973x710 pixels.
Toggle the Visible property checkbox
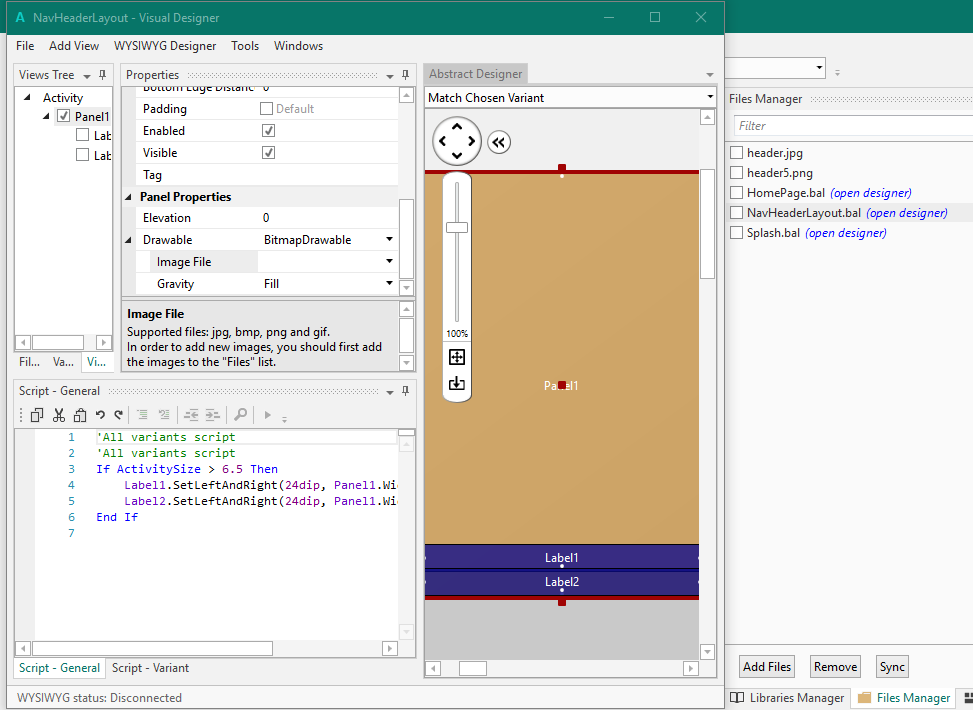[x=268, y=153]
